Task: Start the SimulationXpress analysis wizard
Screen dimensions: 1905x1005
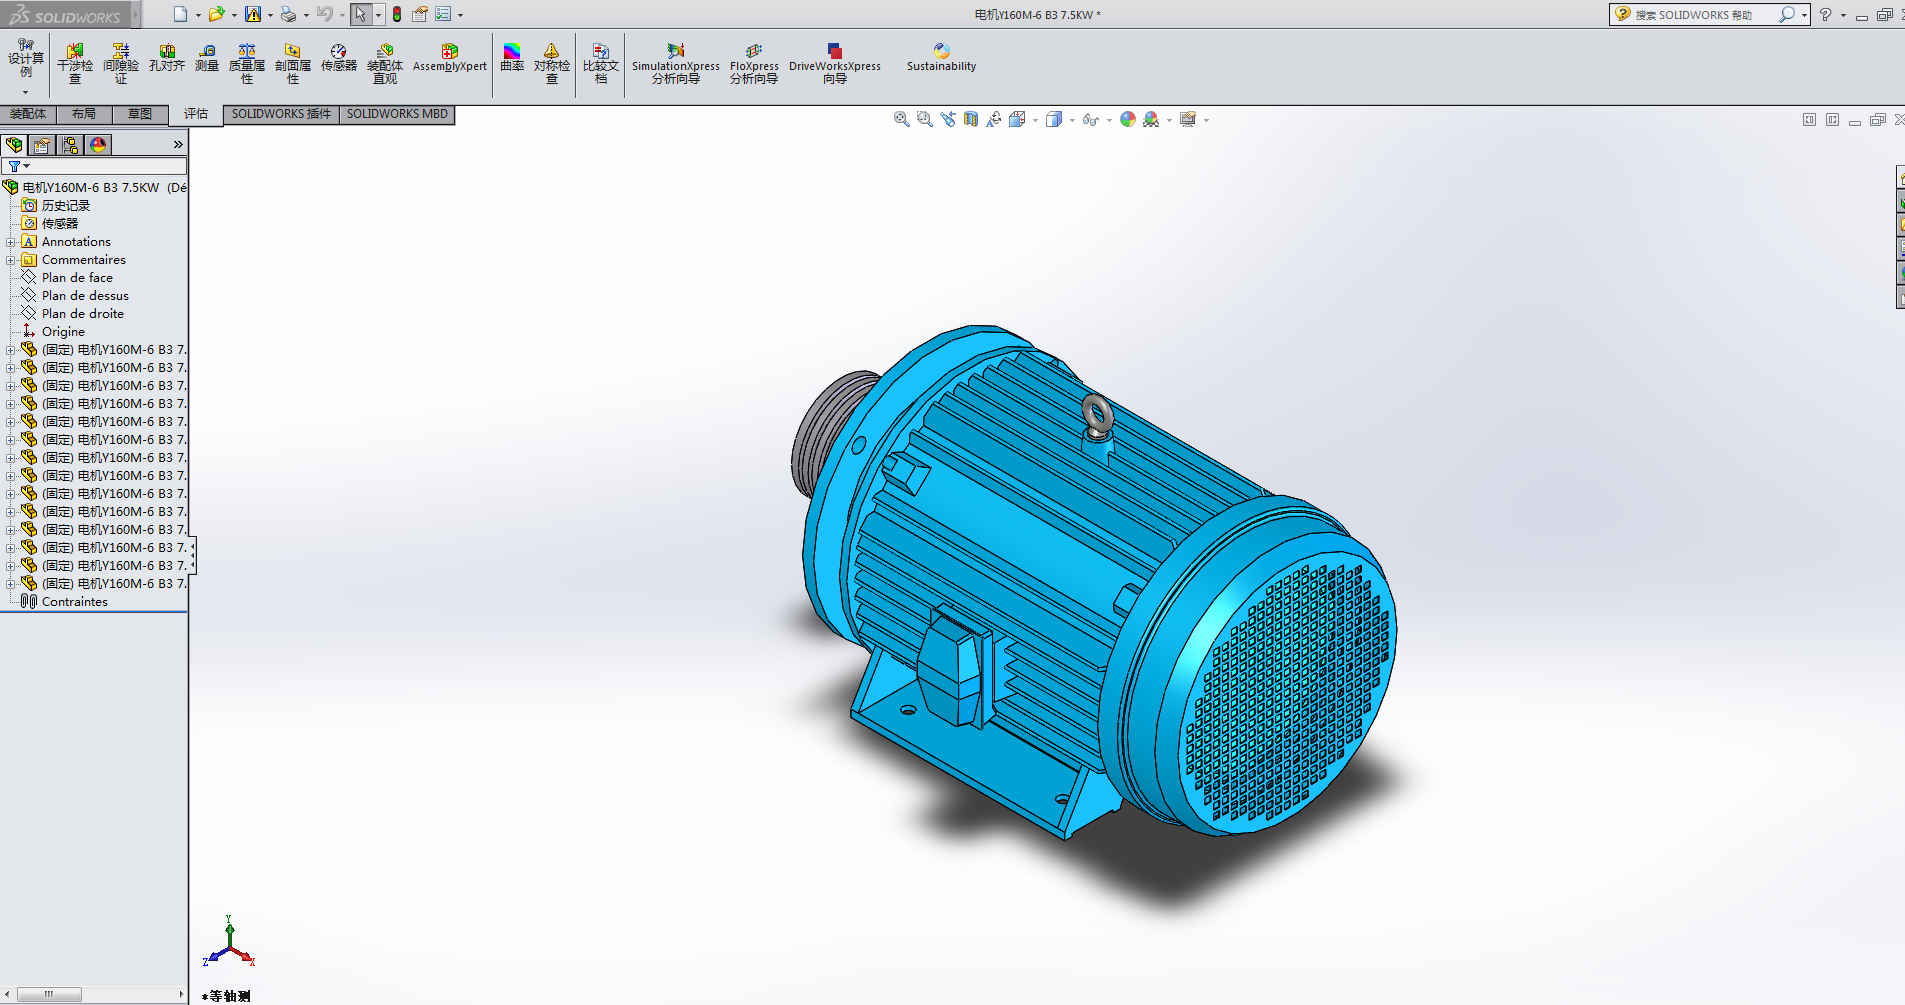Action: [x=676, y=62]
